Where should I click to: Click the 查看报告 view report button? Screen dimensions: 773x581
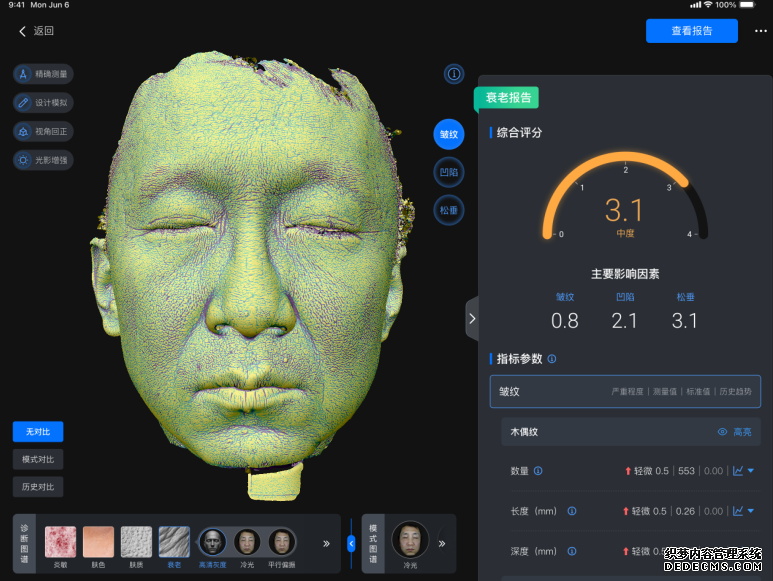coord(692,31)
